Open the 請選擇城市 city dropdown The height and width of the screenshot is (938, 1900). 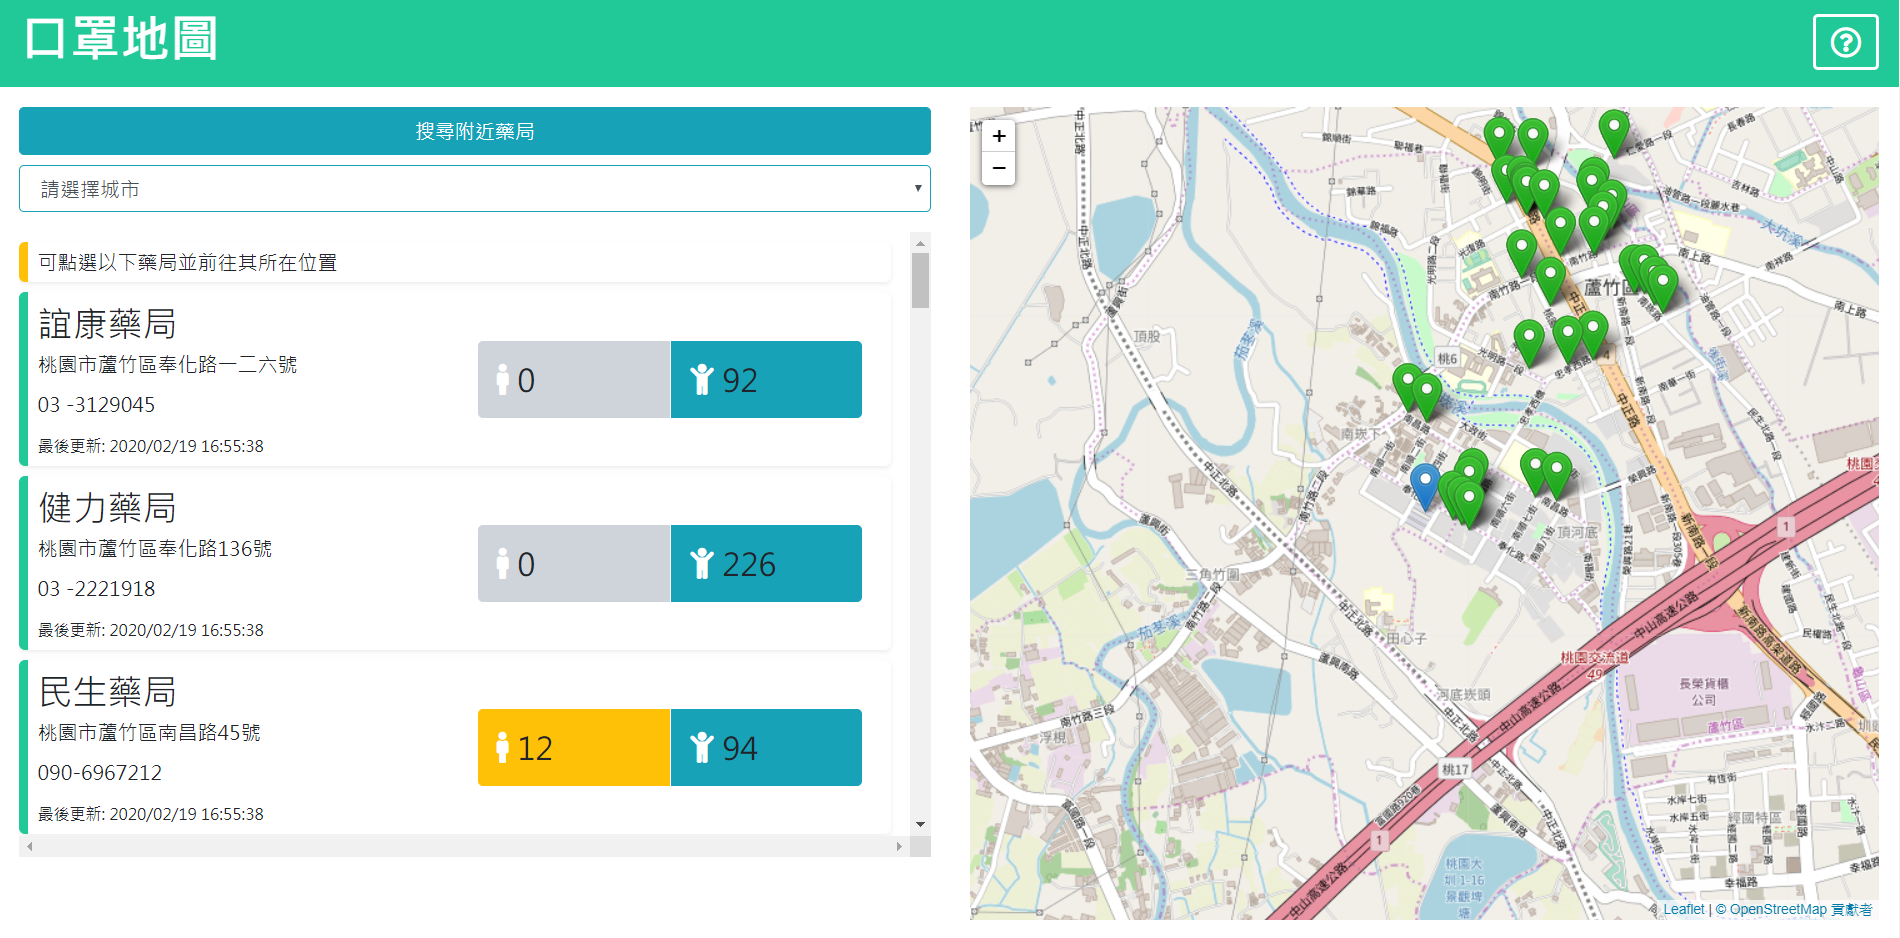click(475, 189)
